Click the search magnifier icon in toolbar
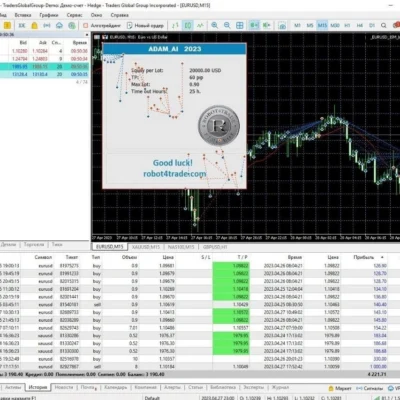The width and height of the screenshot is (400, 400). pyautogui.click(x=384, y=25)
